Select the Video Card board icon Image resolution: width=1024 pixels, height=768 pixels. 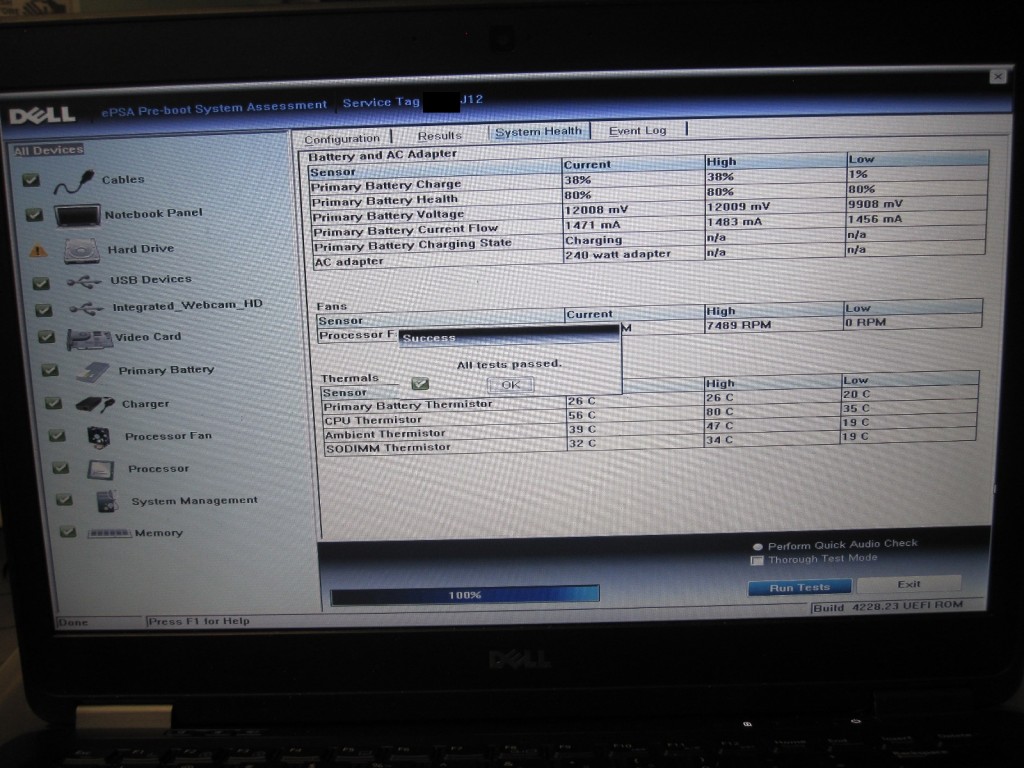[89, 340]
